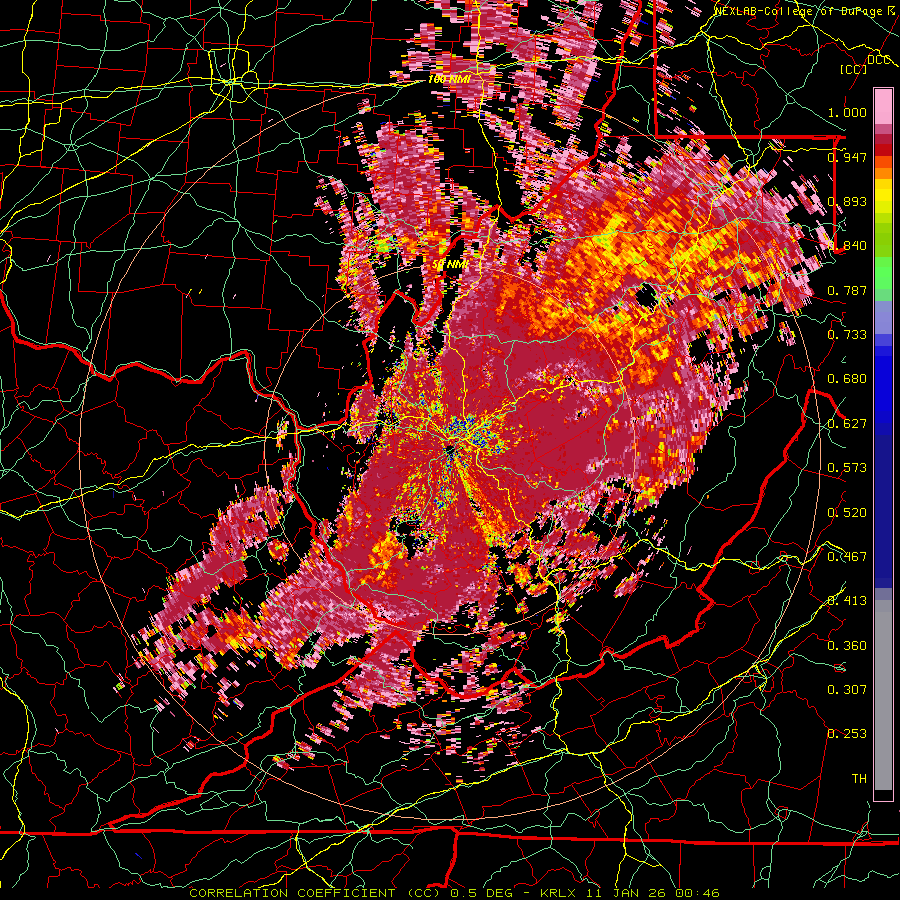This screenshot has width=900, height=900.
Task: Pick the bright green band on color bar
Action: click(883, 273)
